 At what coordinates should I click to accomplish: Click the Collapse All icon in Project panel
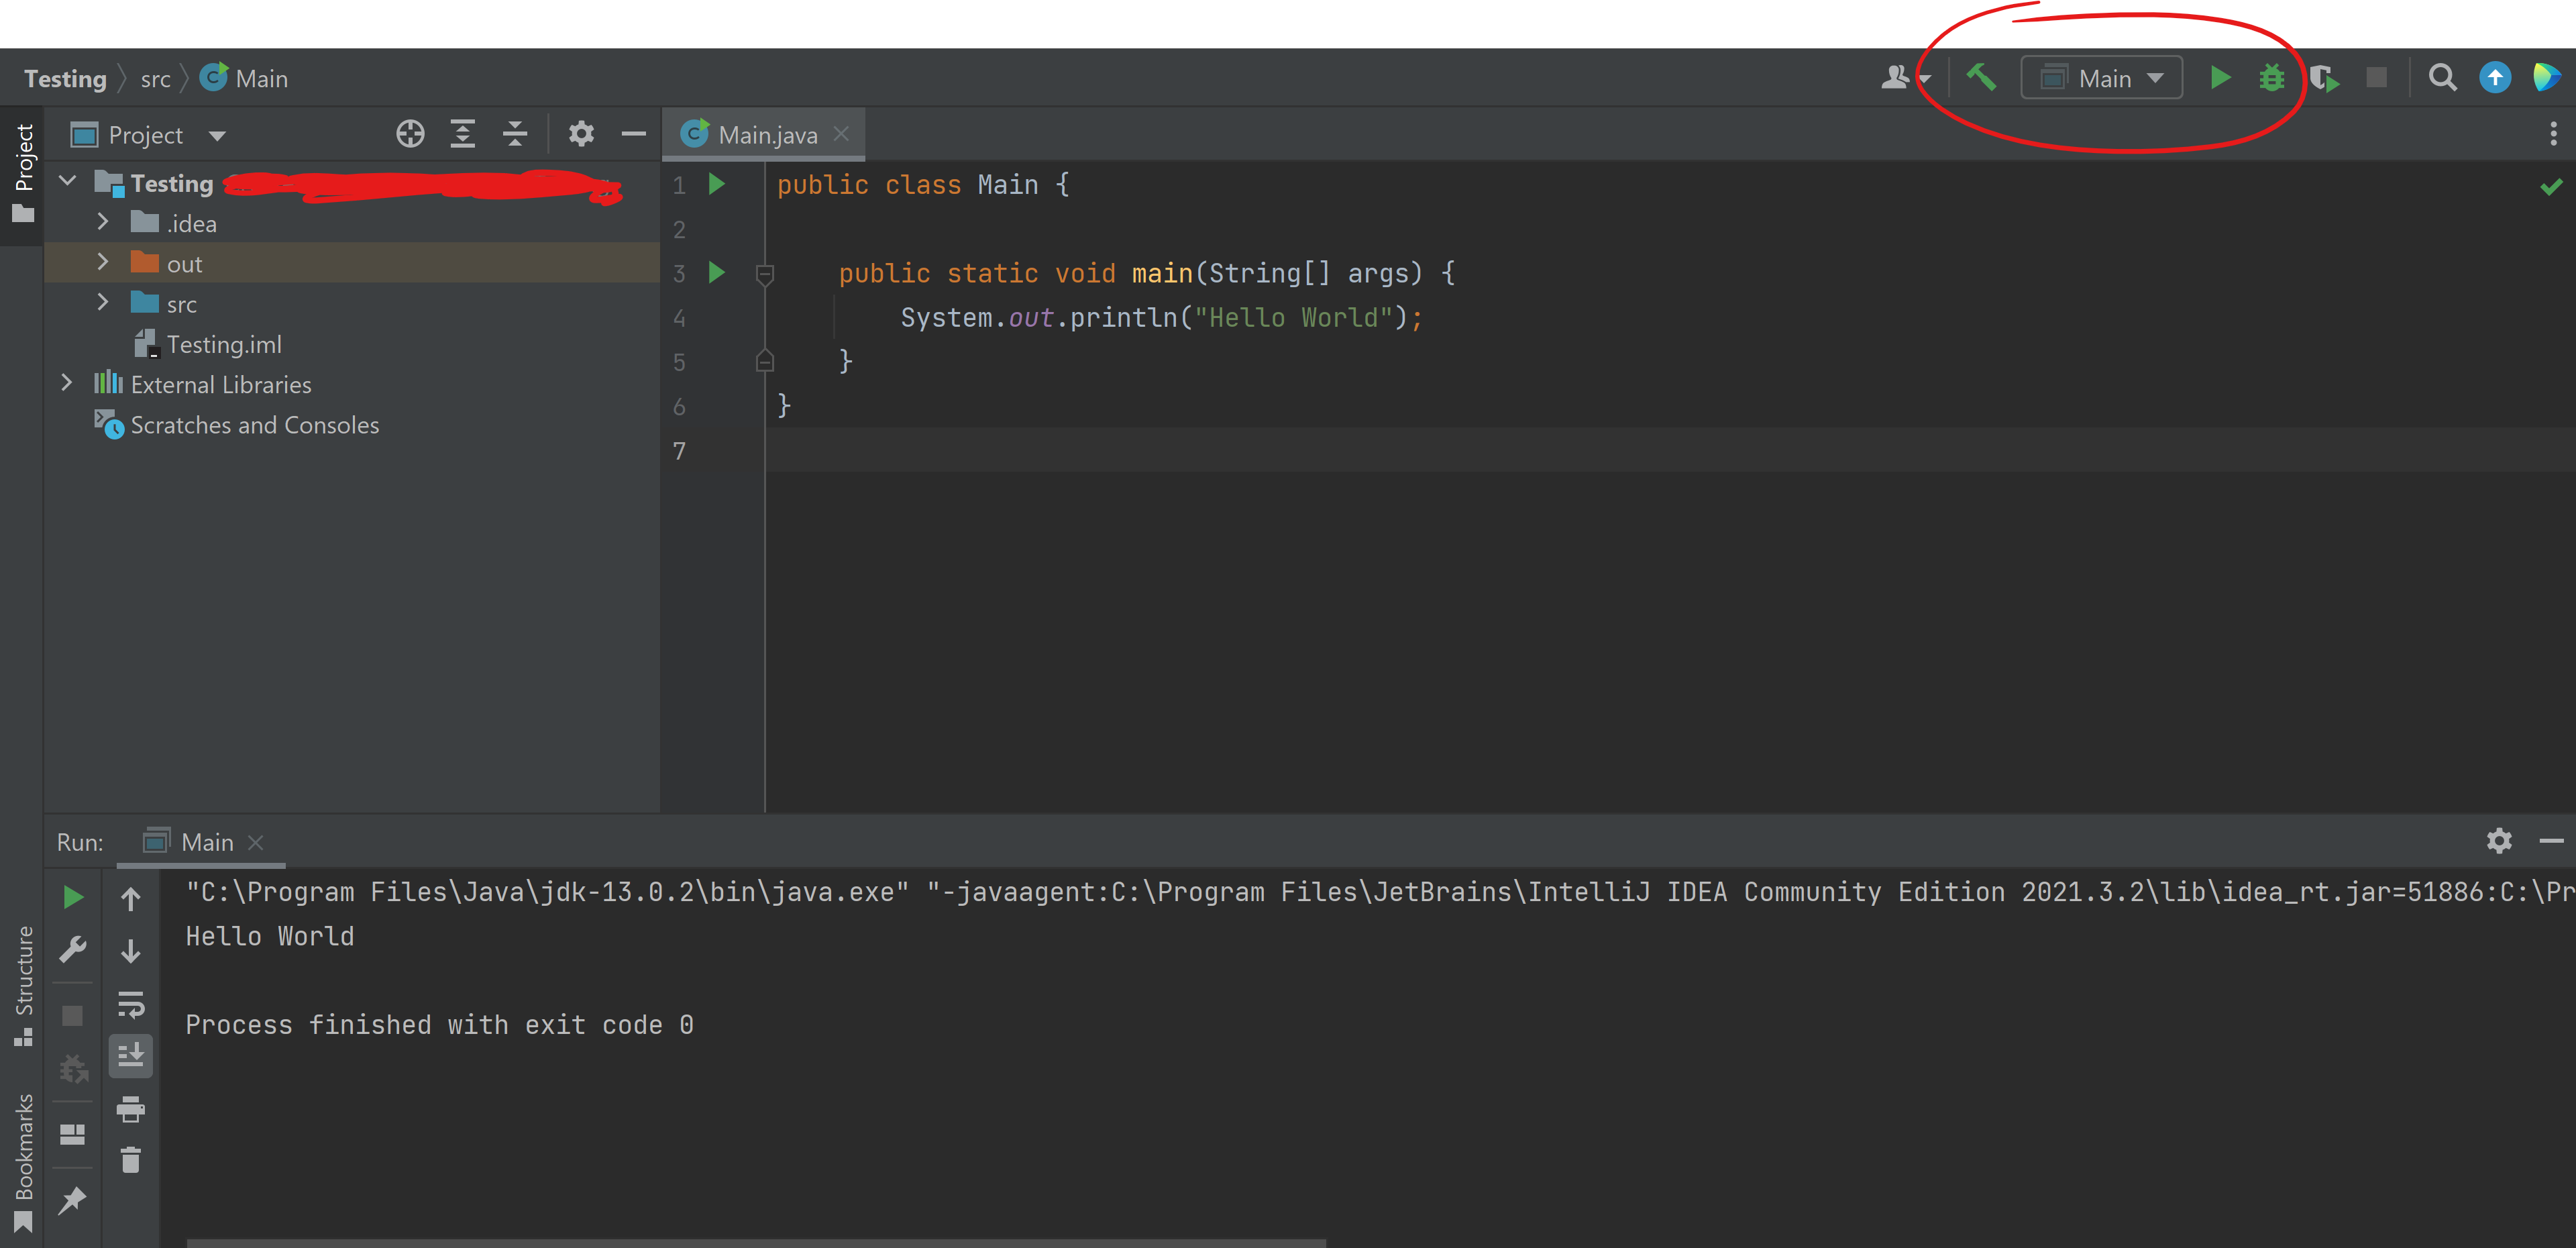click(515, 134)
